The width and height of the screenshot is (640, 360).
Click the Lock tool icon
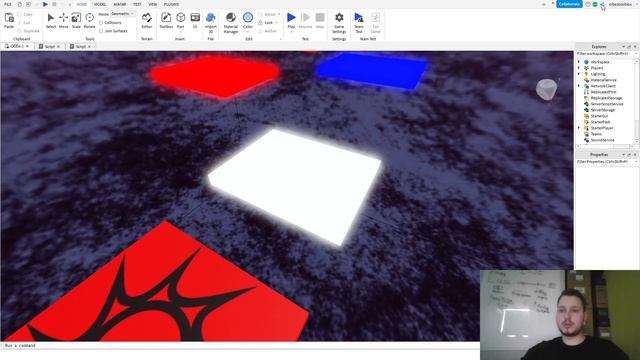260,22
